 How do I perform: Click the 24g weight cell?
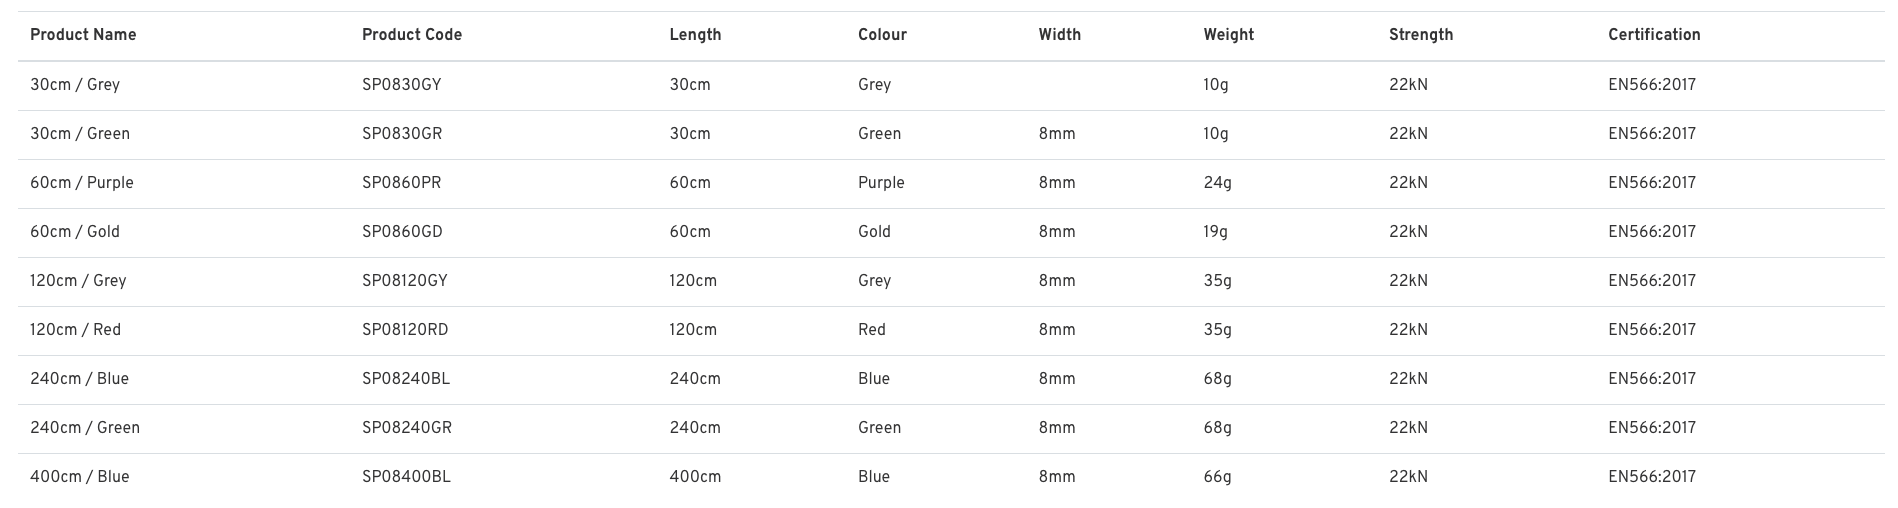pyautogui.click(x=1218, y=183)
